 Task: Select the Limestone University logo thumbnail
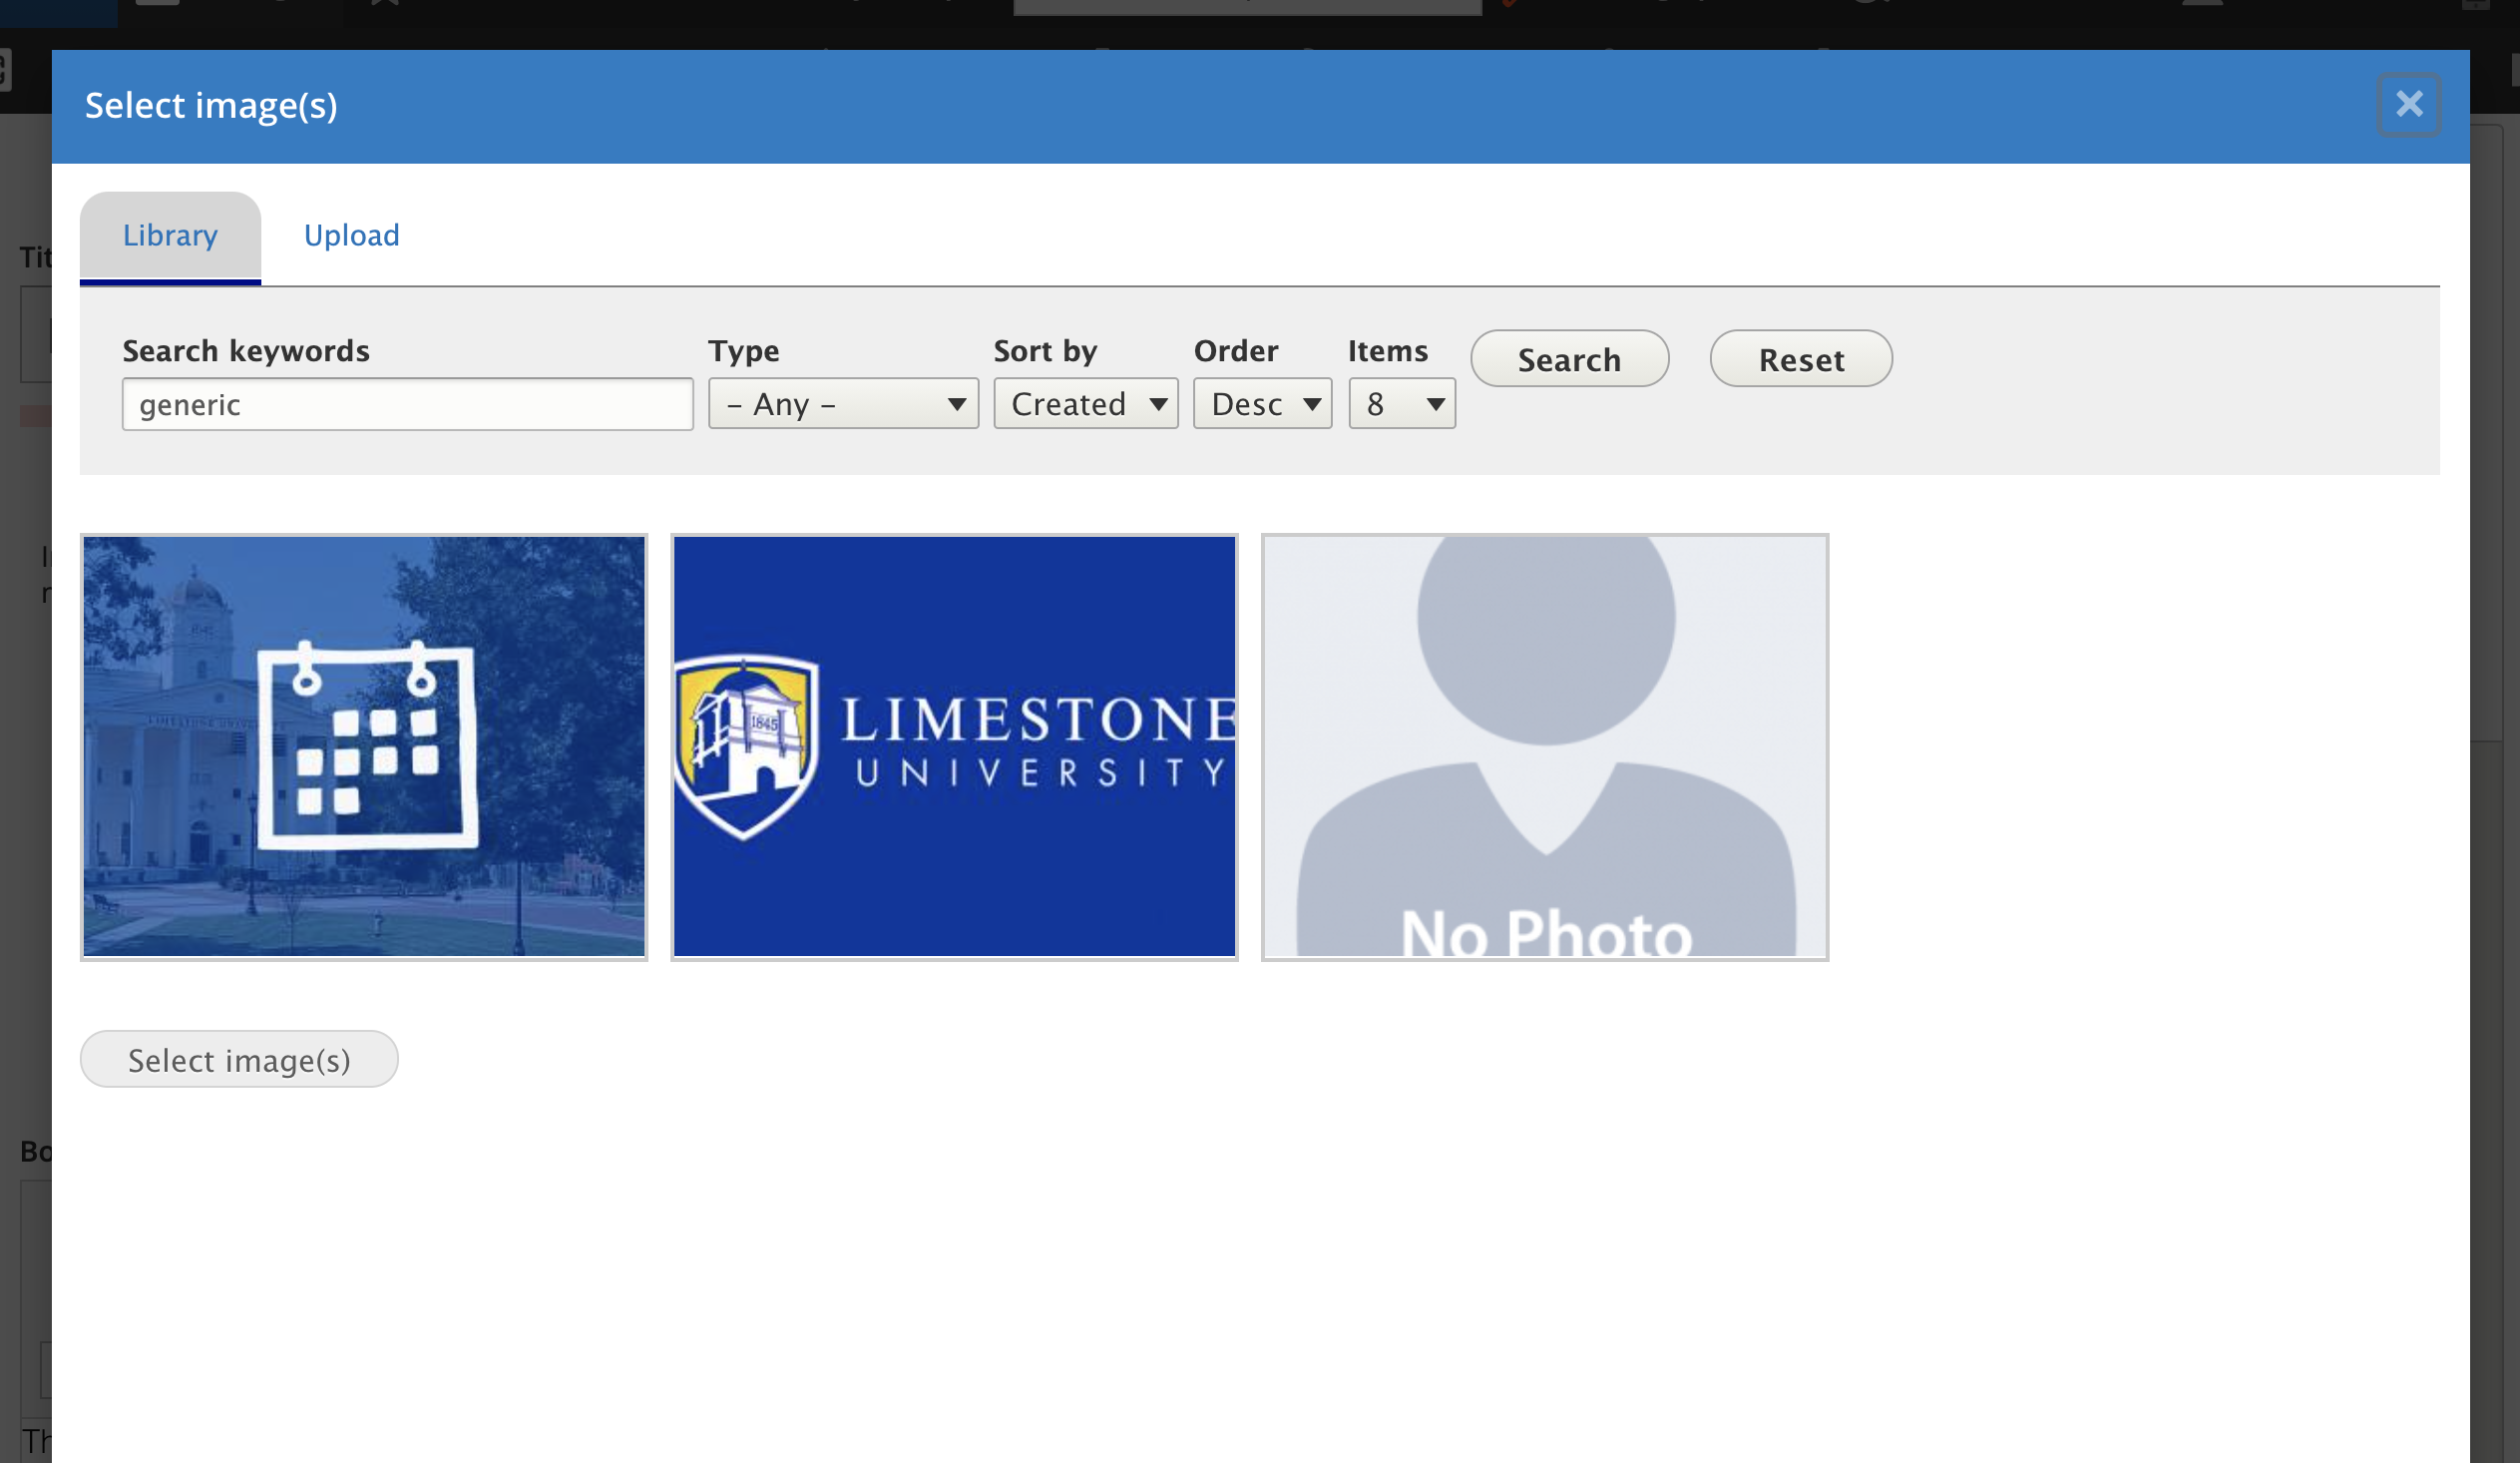click(x=954, y=747)
